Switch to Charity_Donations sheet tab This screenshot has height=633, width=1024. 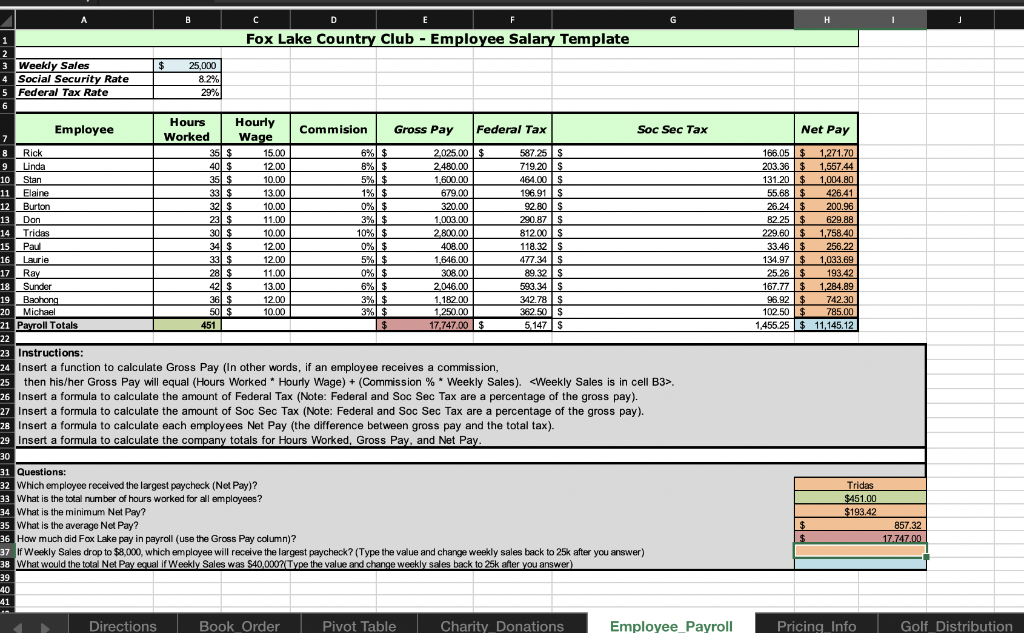tap(502, 625)
